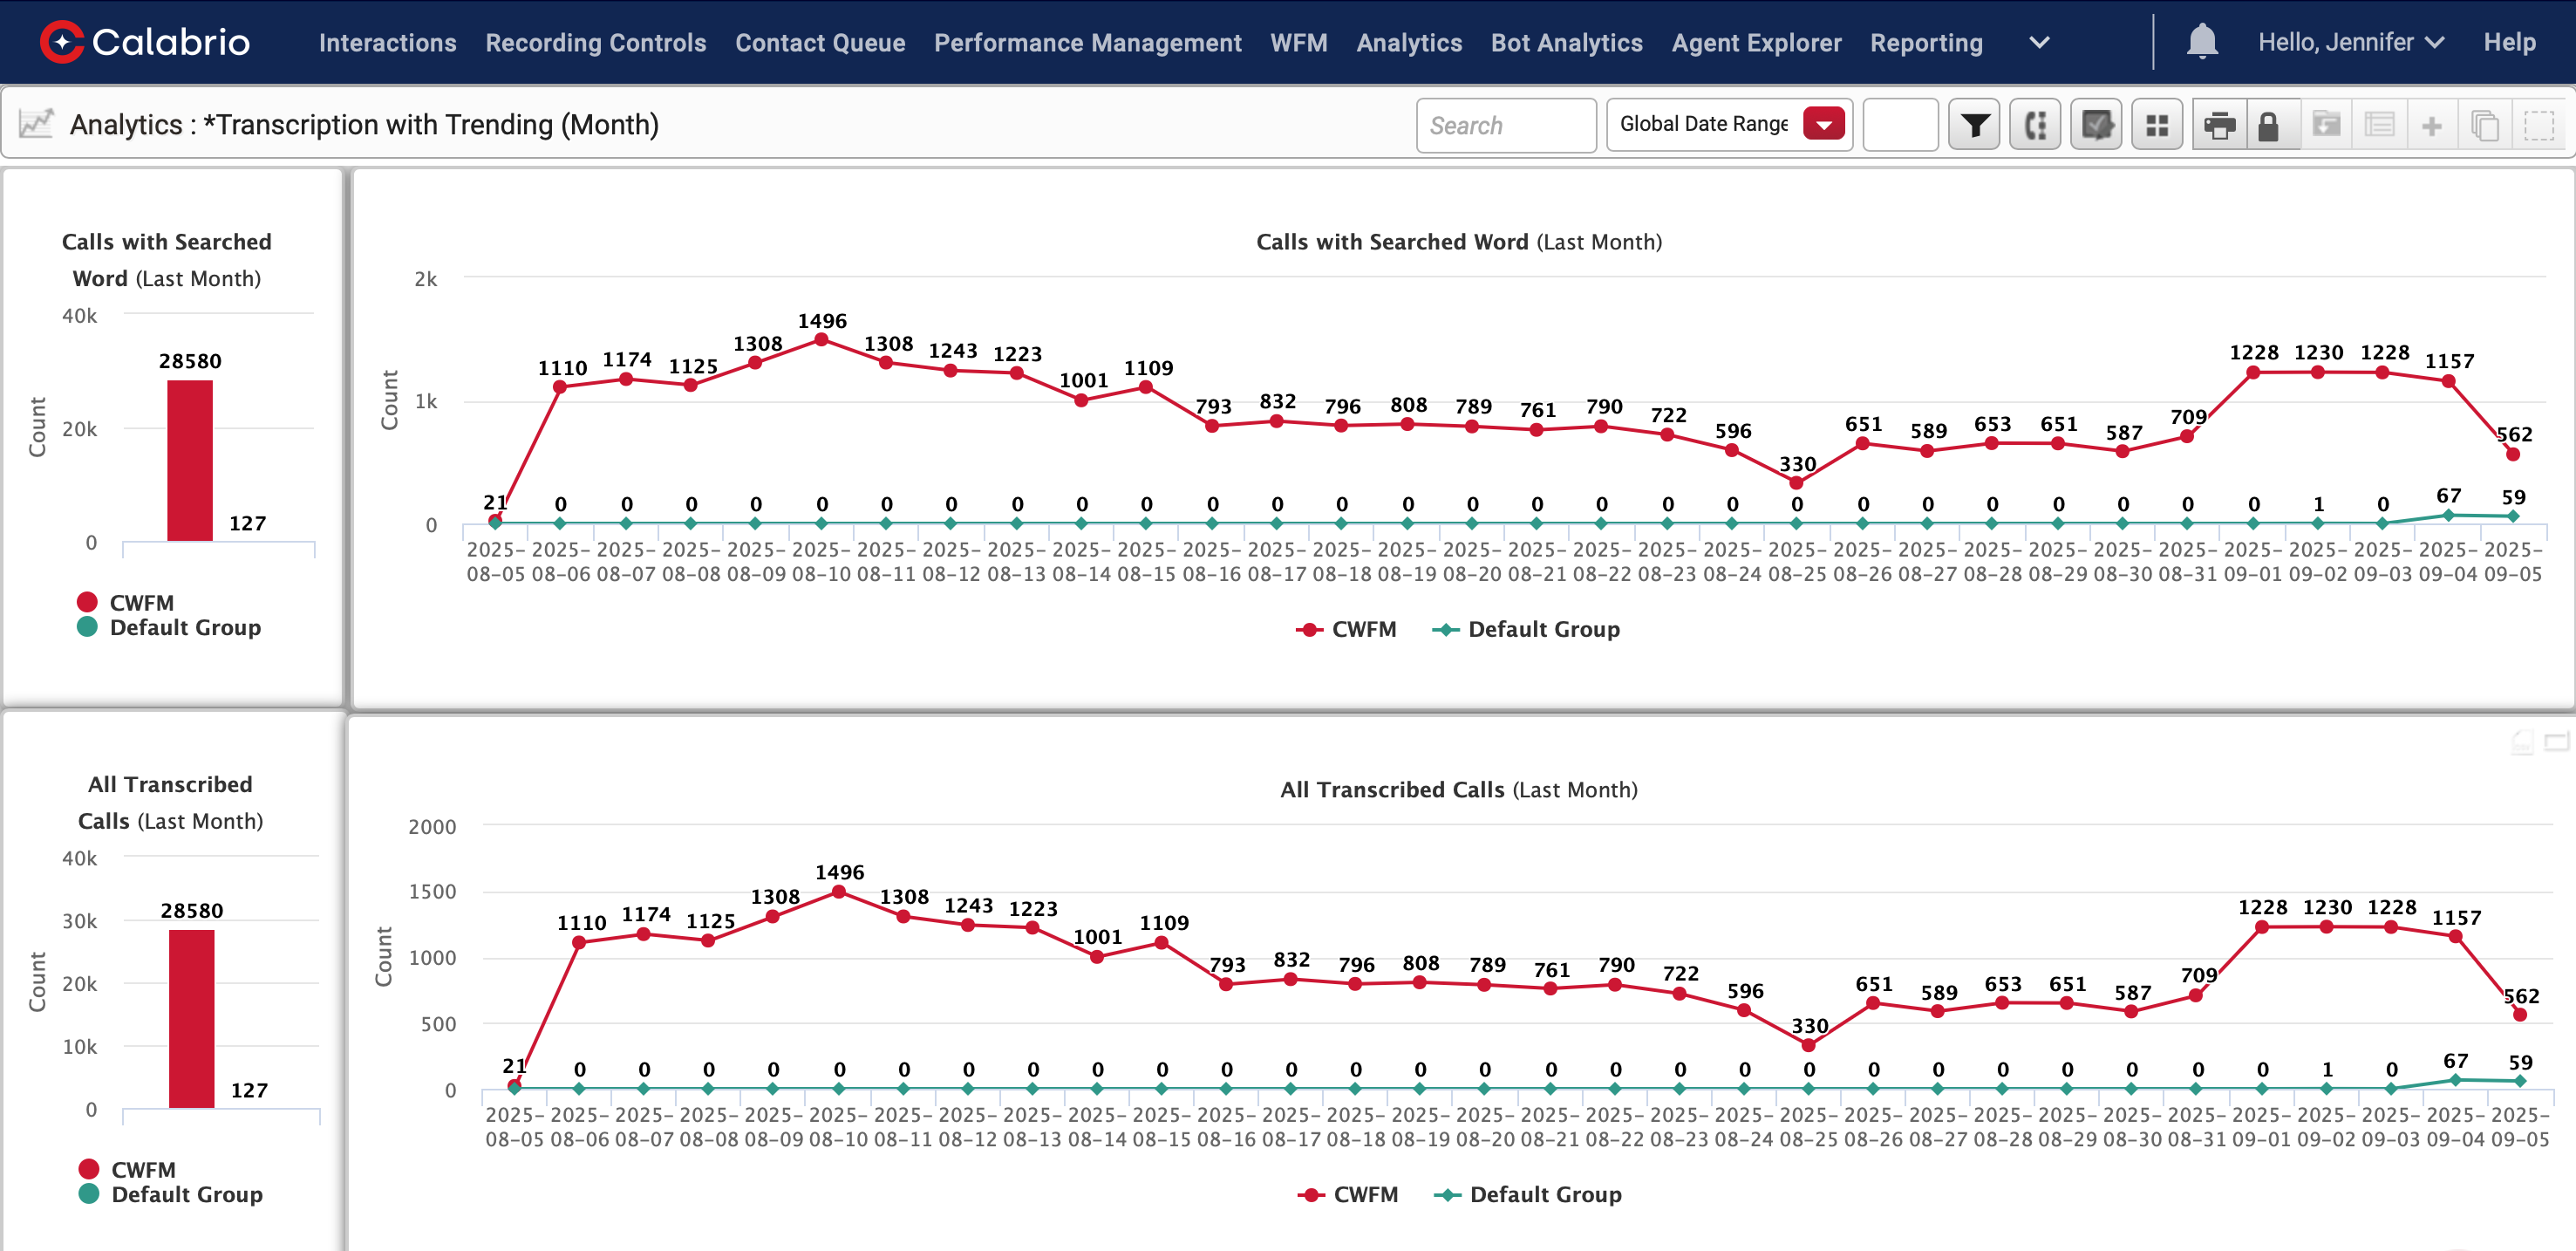Open the Agent Explorer page
The width and height of the screenshot is (2576, 1251).
pyautogui.click(x=1756, y=43)
